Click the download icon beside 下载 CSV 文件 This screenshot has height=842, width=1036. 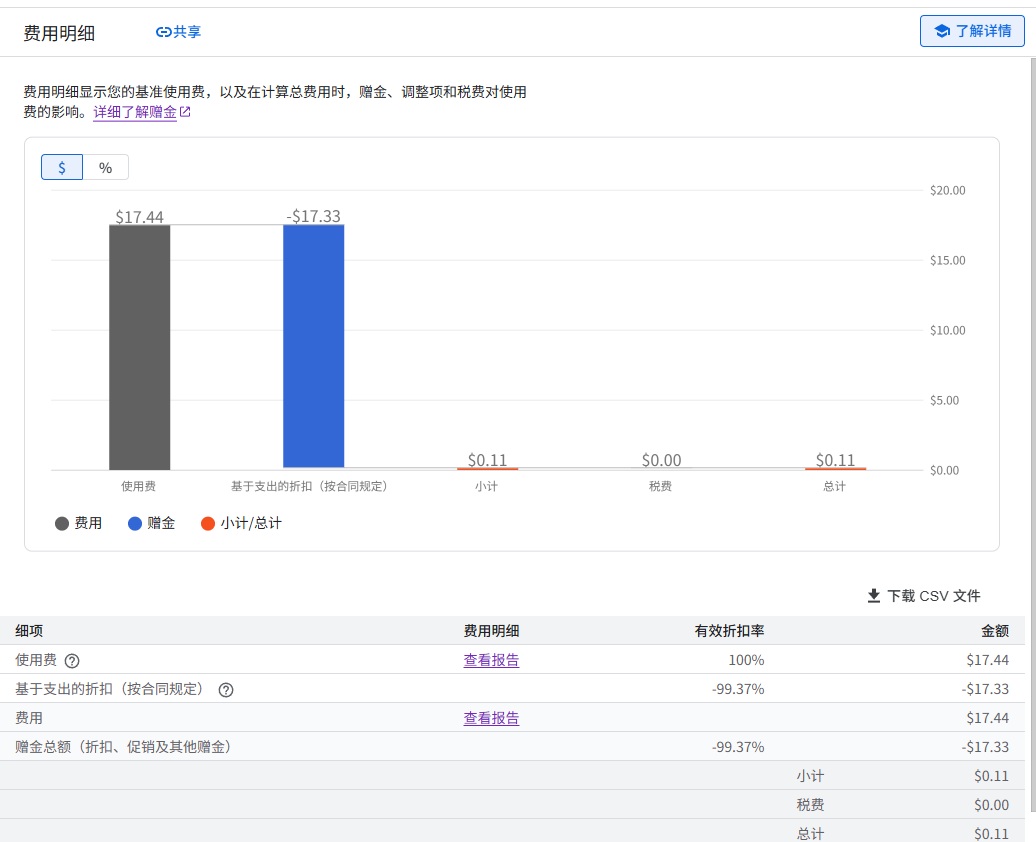click(873, 596)
